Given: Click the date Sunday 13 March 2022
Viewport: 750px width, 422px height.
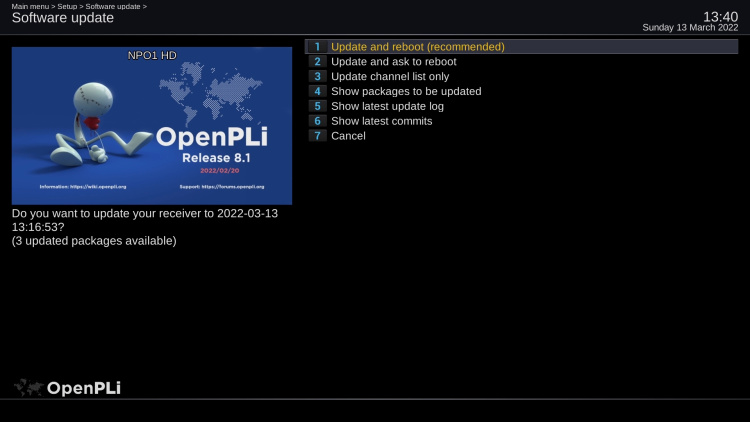Looking at the screenshot, I should [690, 28].
